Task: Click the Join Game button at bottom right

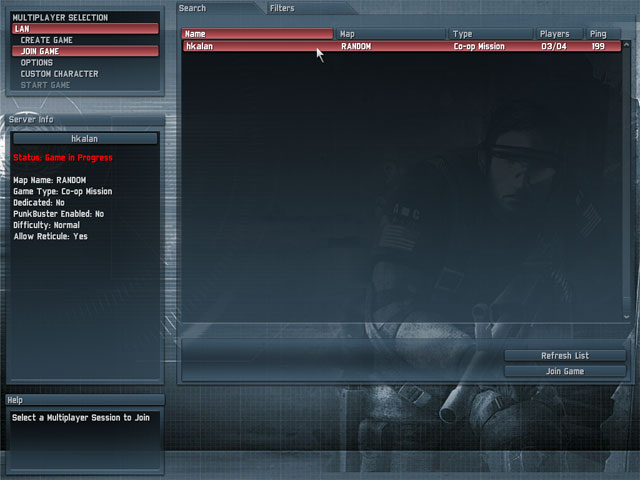Action: click(x=565, y=371)
